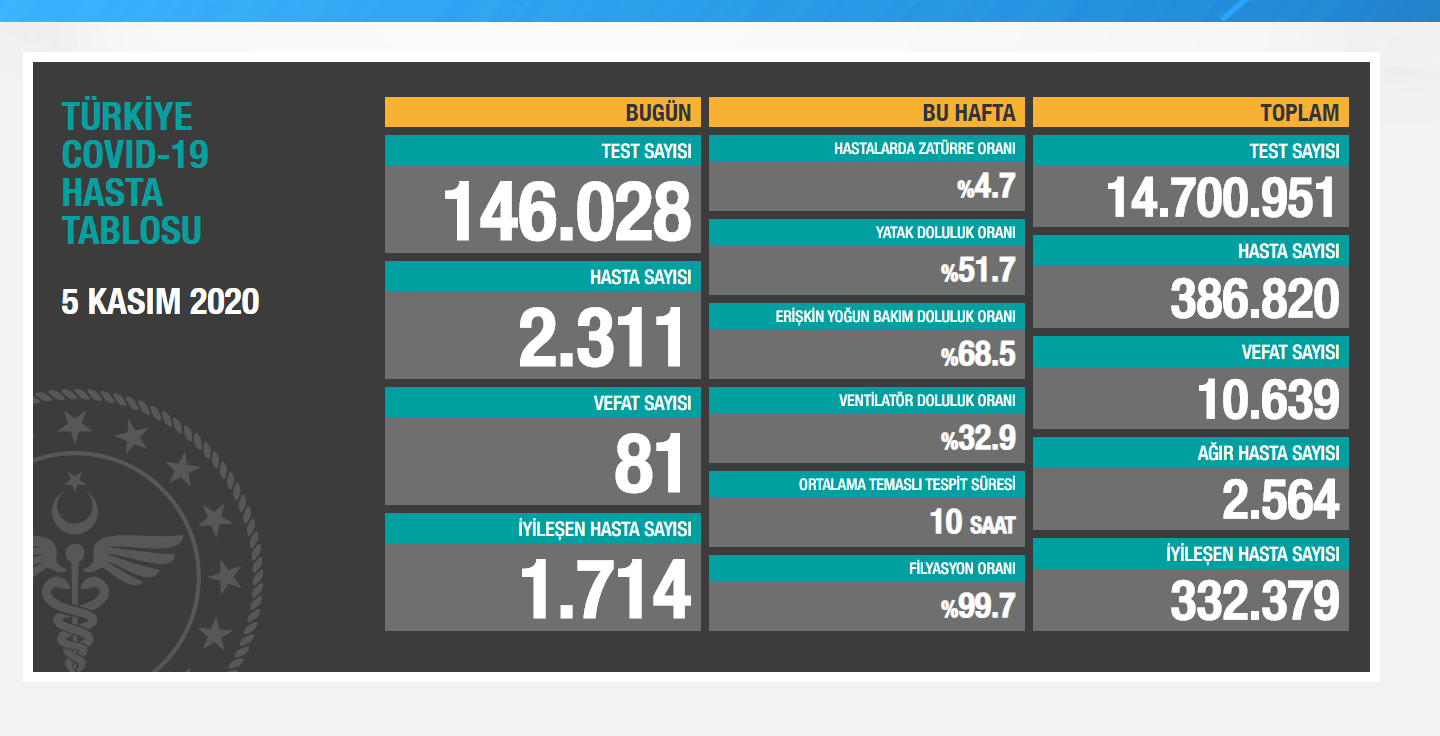Click adult intensive care occupancy %68.5
This screenshot has height=736, width=1440.
pyautogui.click(x=978, y=355)
